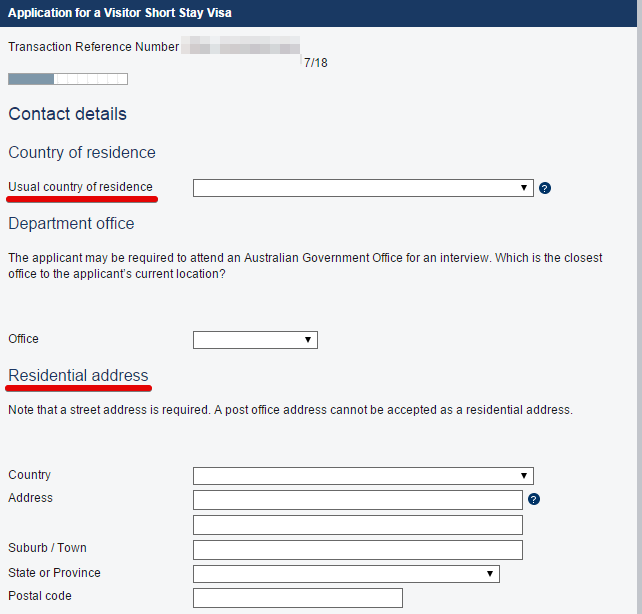Click the Residential address section heading
Image resolution: width=642 pixels, height=614 pixels.
pos(78,375)
